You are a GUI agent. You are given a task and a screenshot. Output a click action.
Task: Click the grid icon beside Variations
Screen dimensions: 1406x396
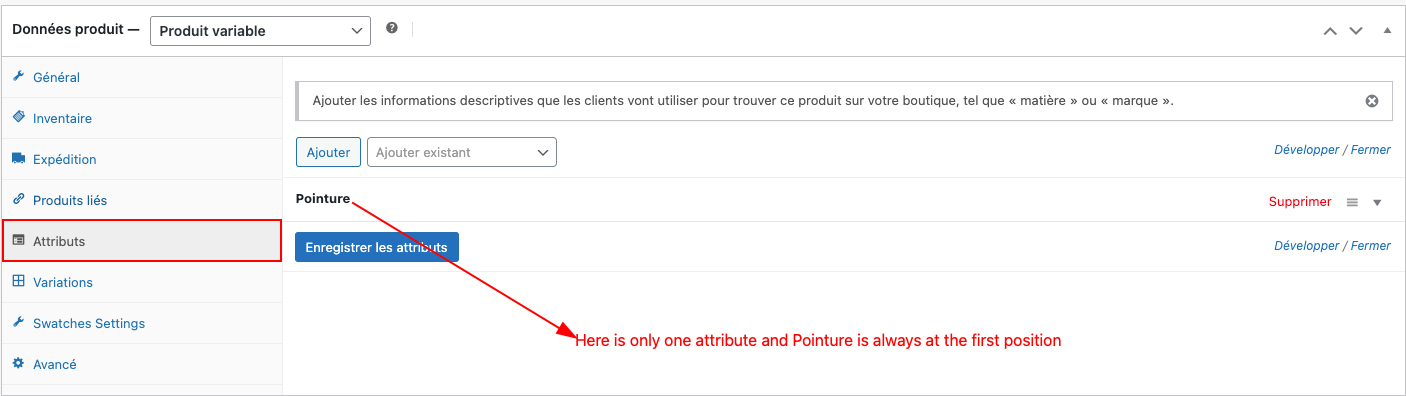pos(18,281)
